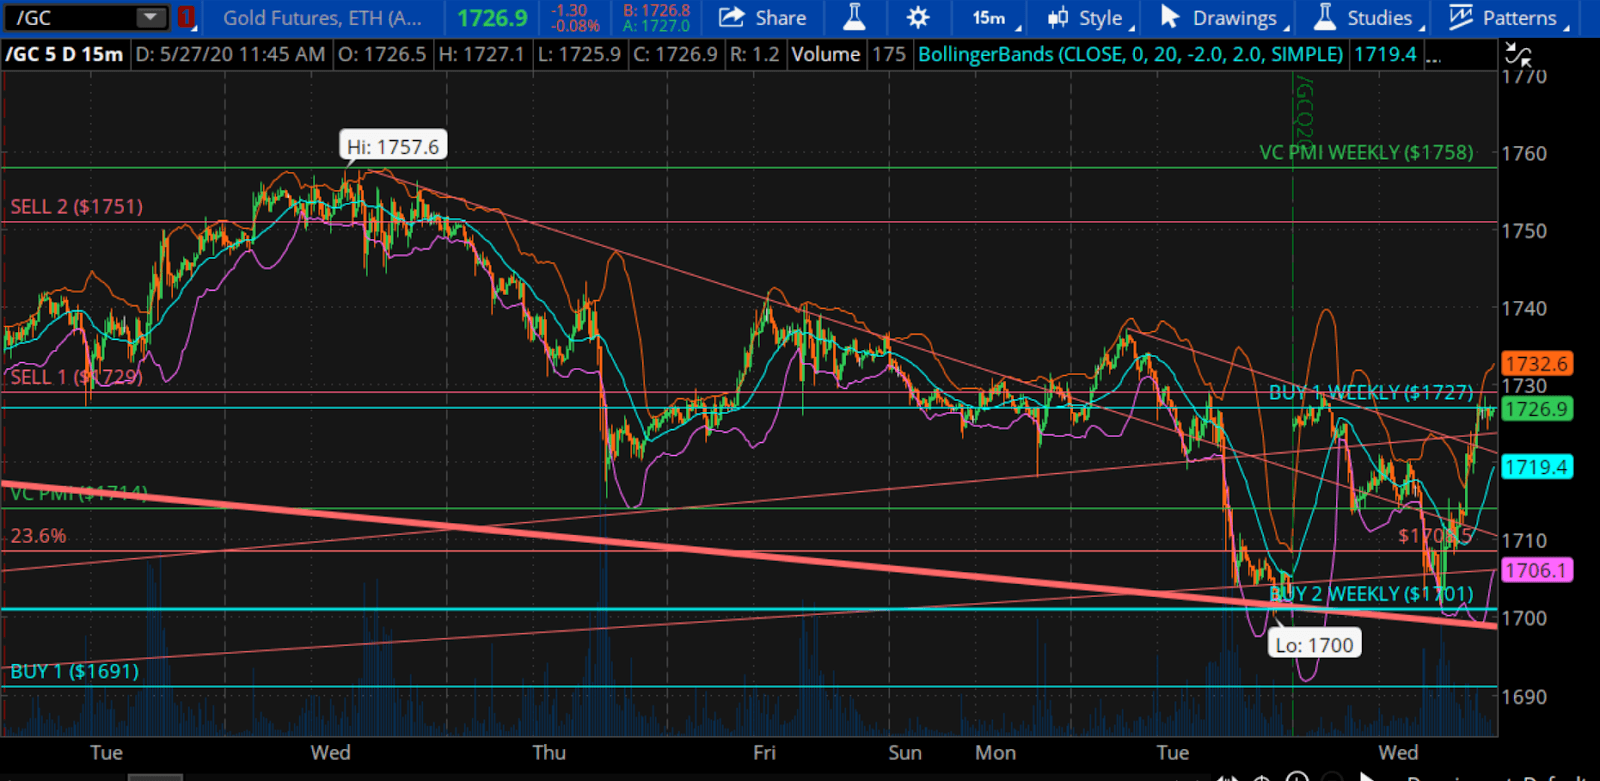Click the Share button
The height and width of the screenshot is (781, 1600).
[x=763, y=18]
